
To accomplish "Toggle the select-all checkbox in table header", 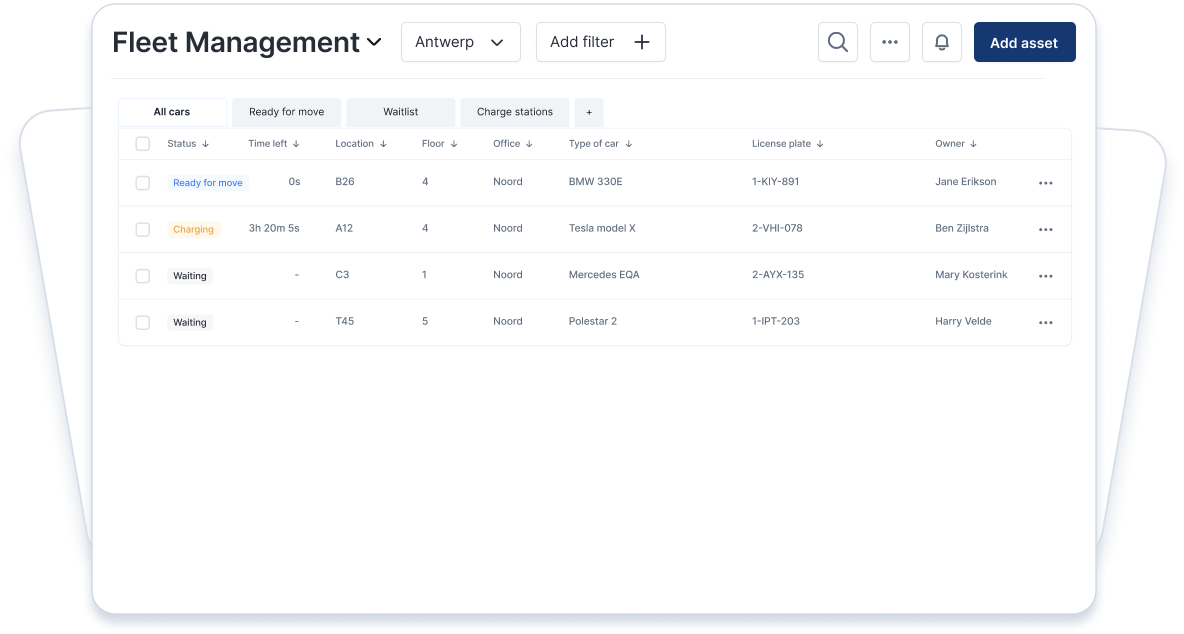I will click(x=143, y=144).
